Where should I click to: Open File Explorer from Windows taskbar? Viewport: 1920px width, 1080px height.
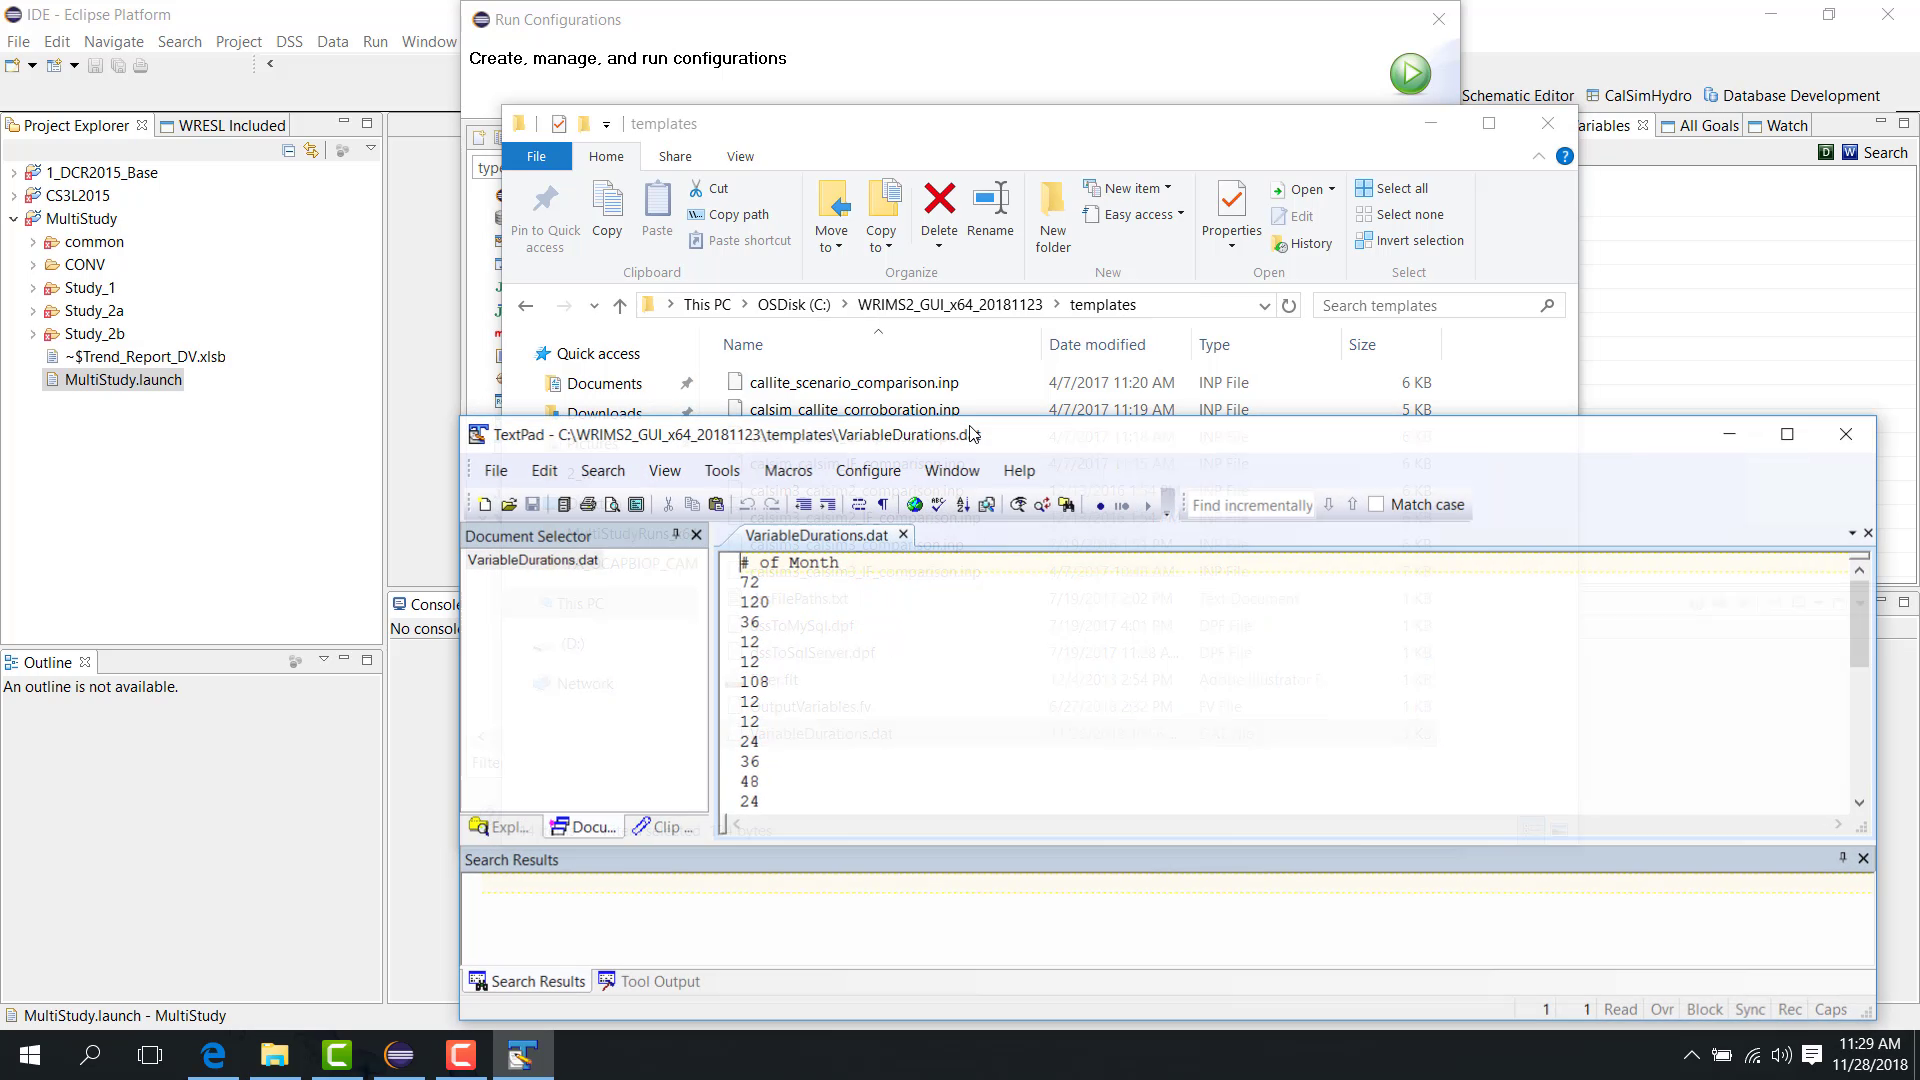coord(275,1055)
